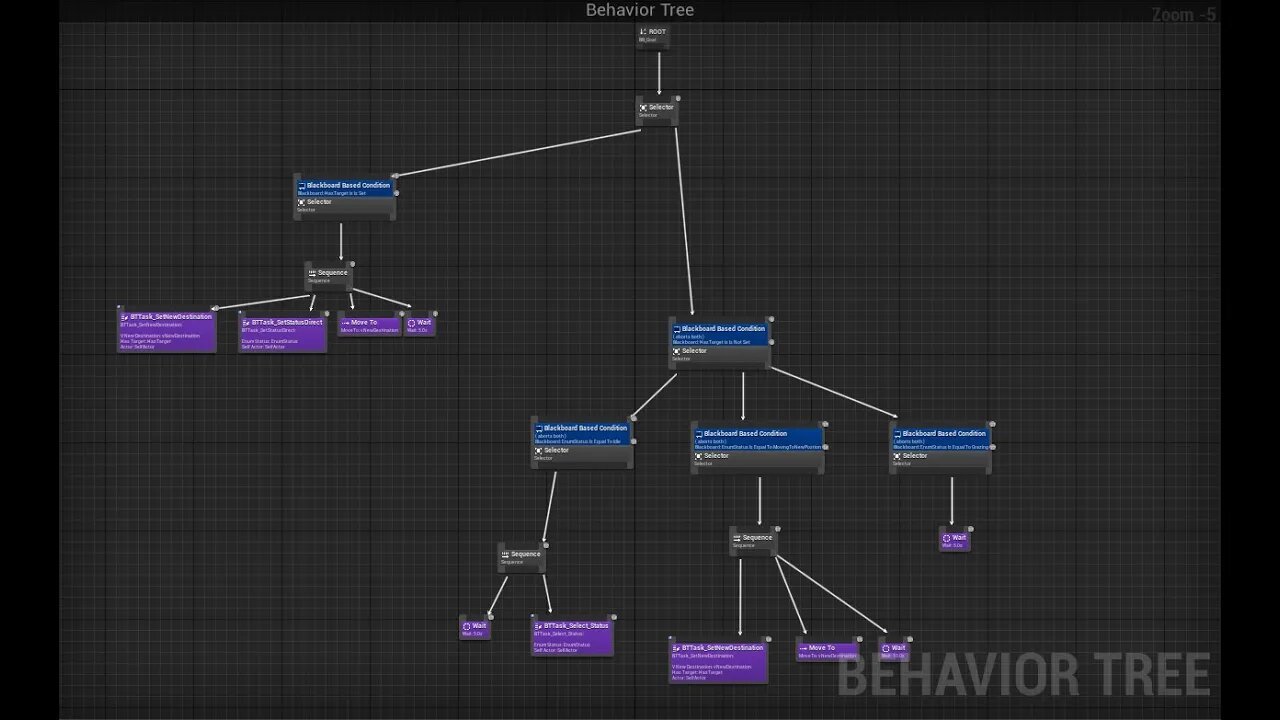Select the 'HasTarget is Is Set' Blackboard decorator
Screen dimensions: 1280x720
click(x=345, y=188)
